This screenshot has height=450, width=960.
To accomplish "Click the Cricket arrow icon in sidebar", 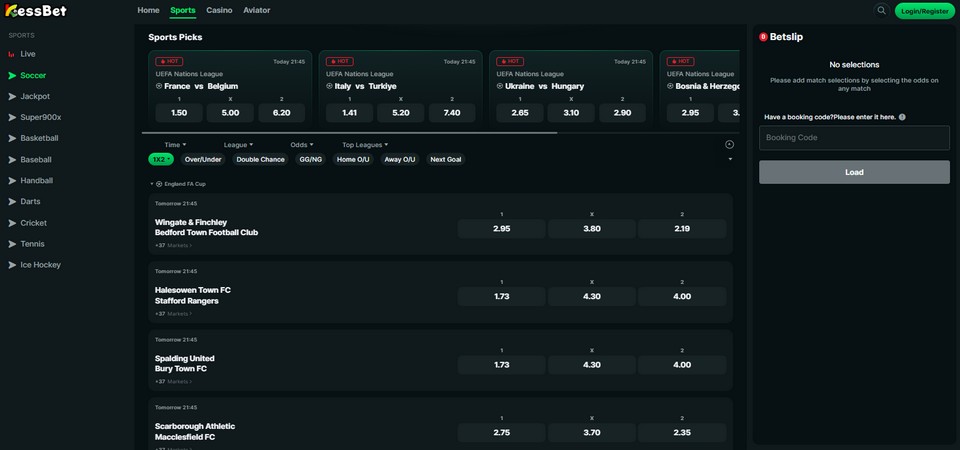I will tap(12, 223).
